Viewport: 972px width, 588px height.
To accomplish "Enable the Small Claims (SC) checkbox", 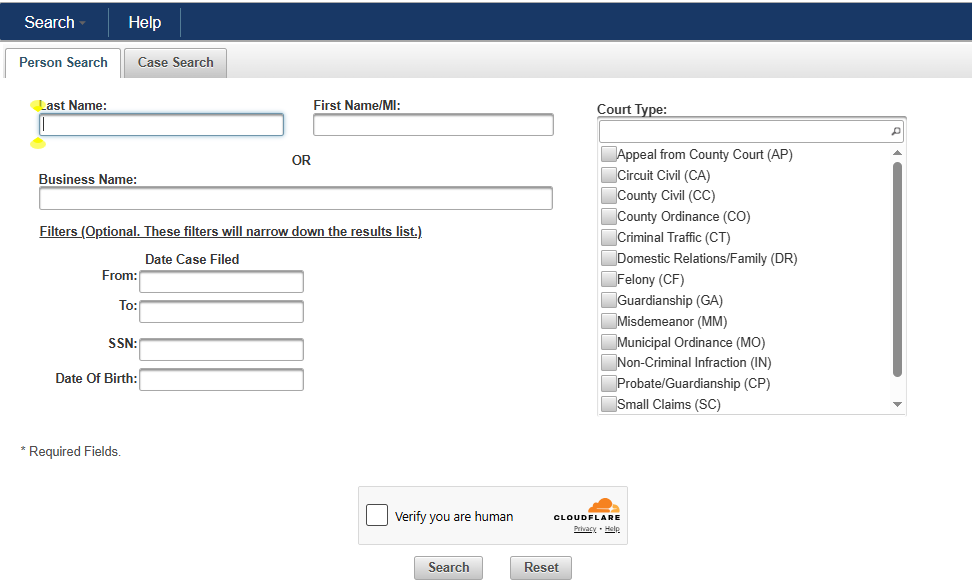I will 608,404.
